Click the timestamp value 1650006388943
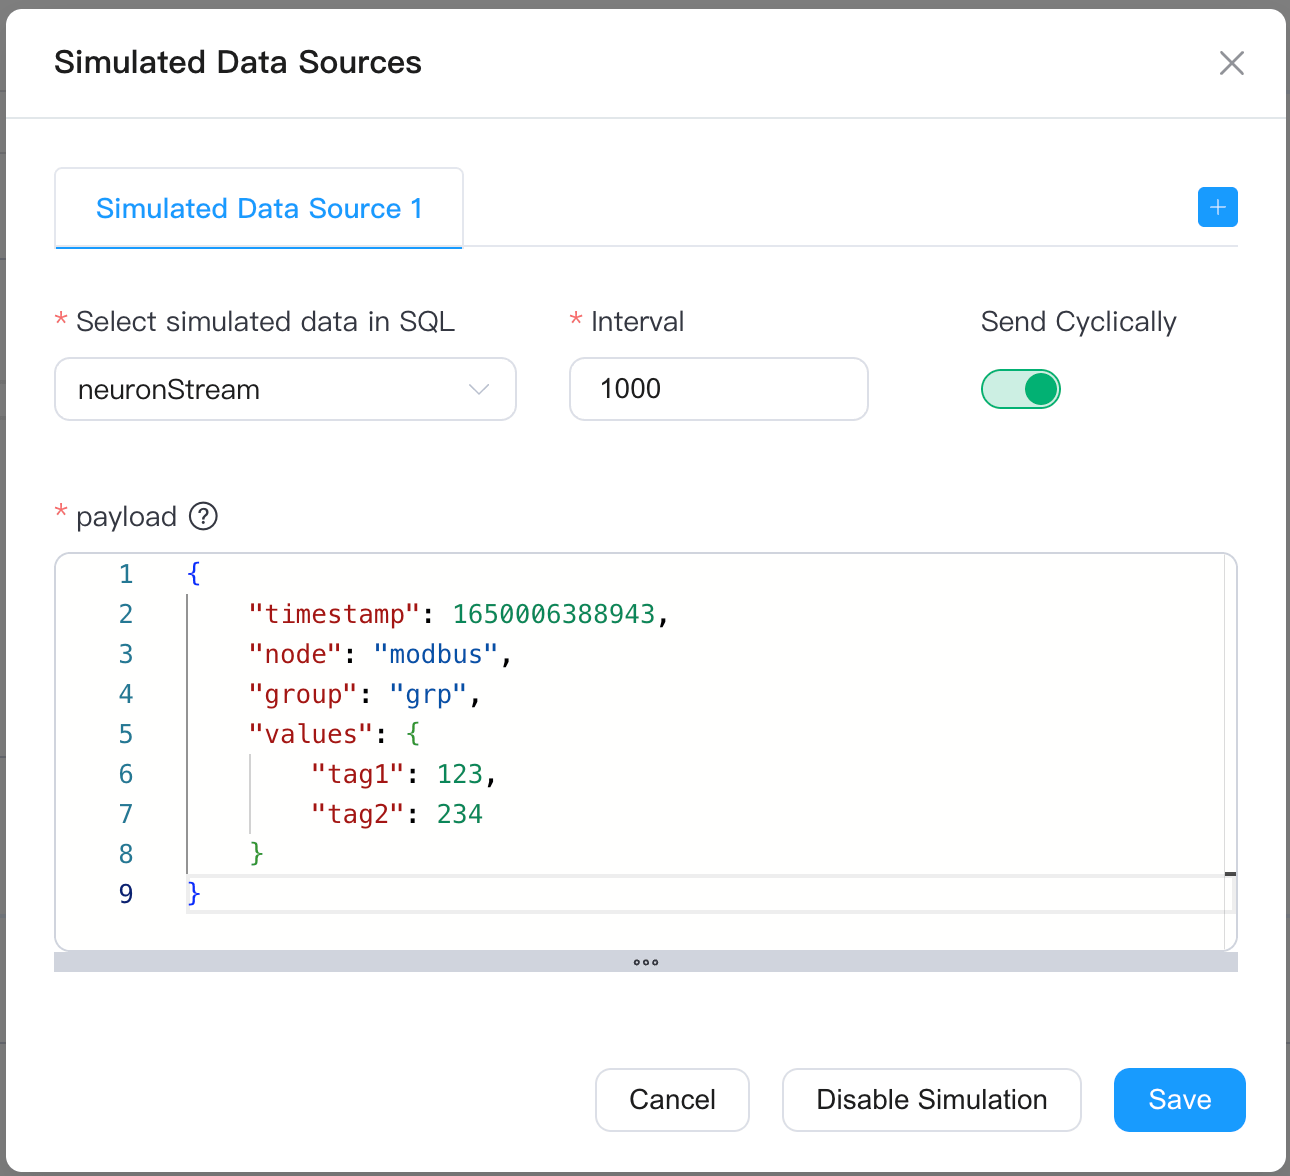 [x=553, y=614]
